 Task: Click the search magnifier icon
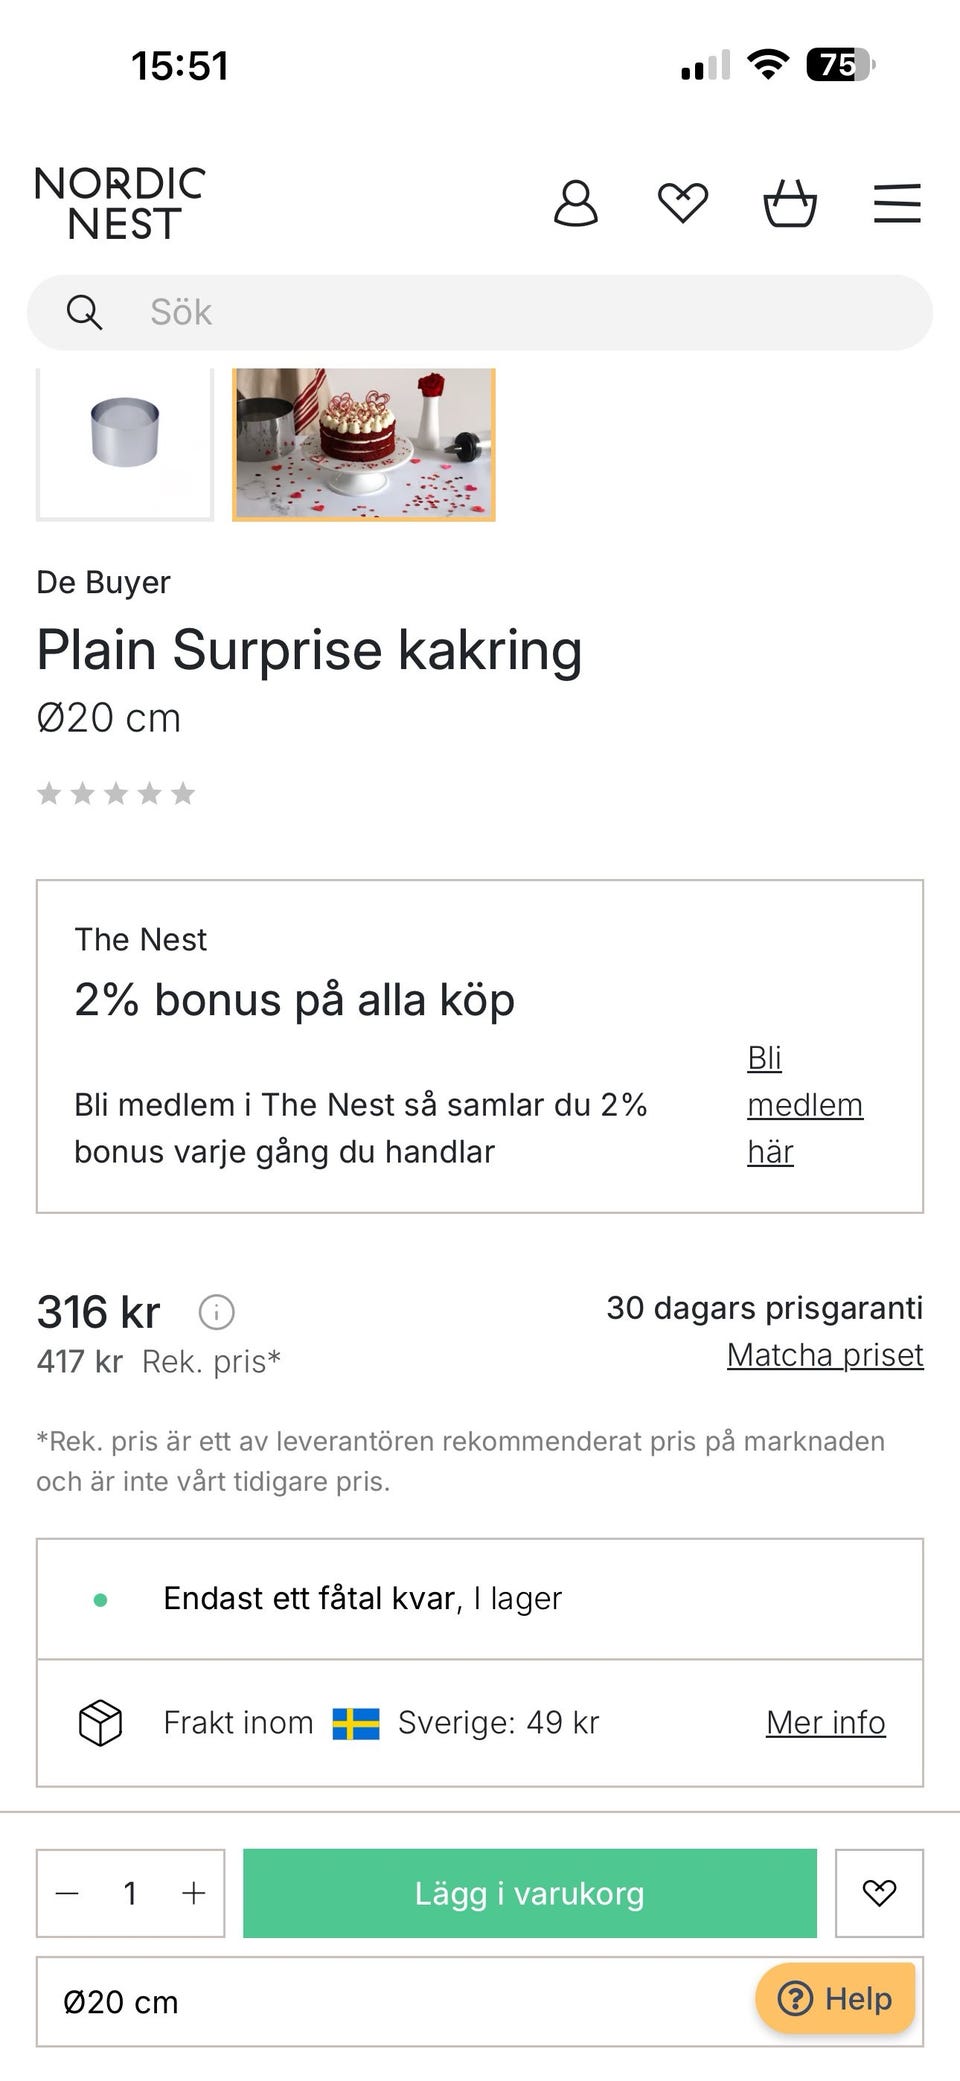(84, 313)
